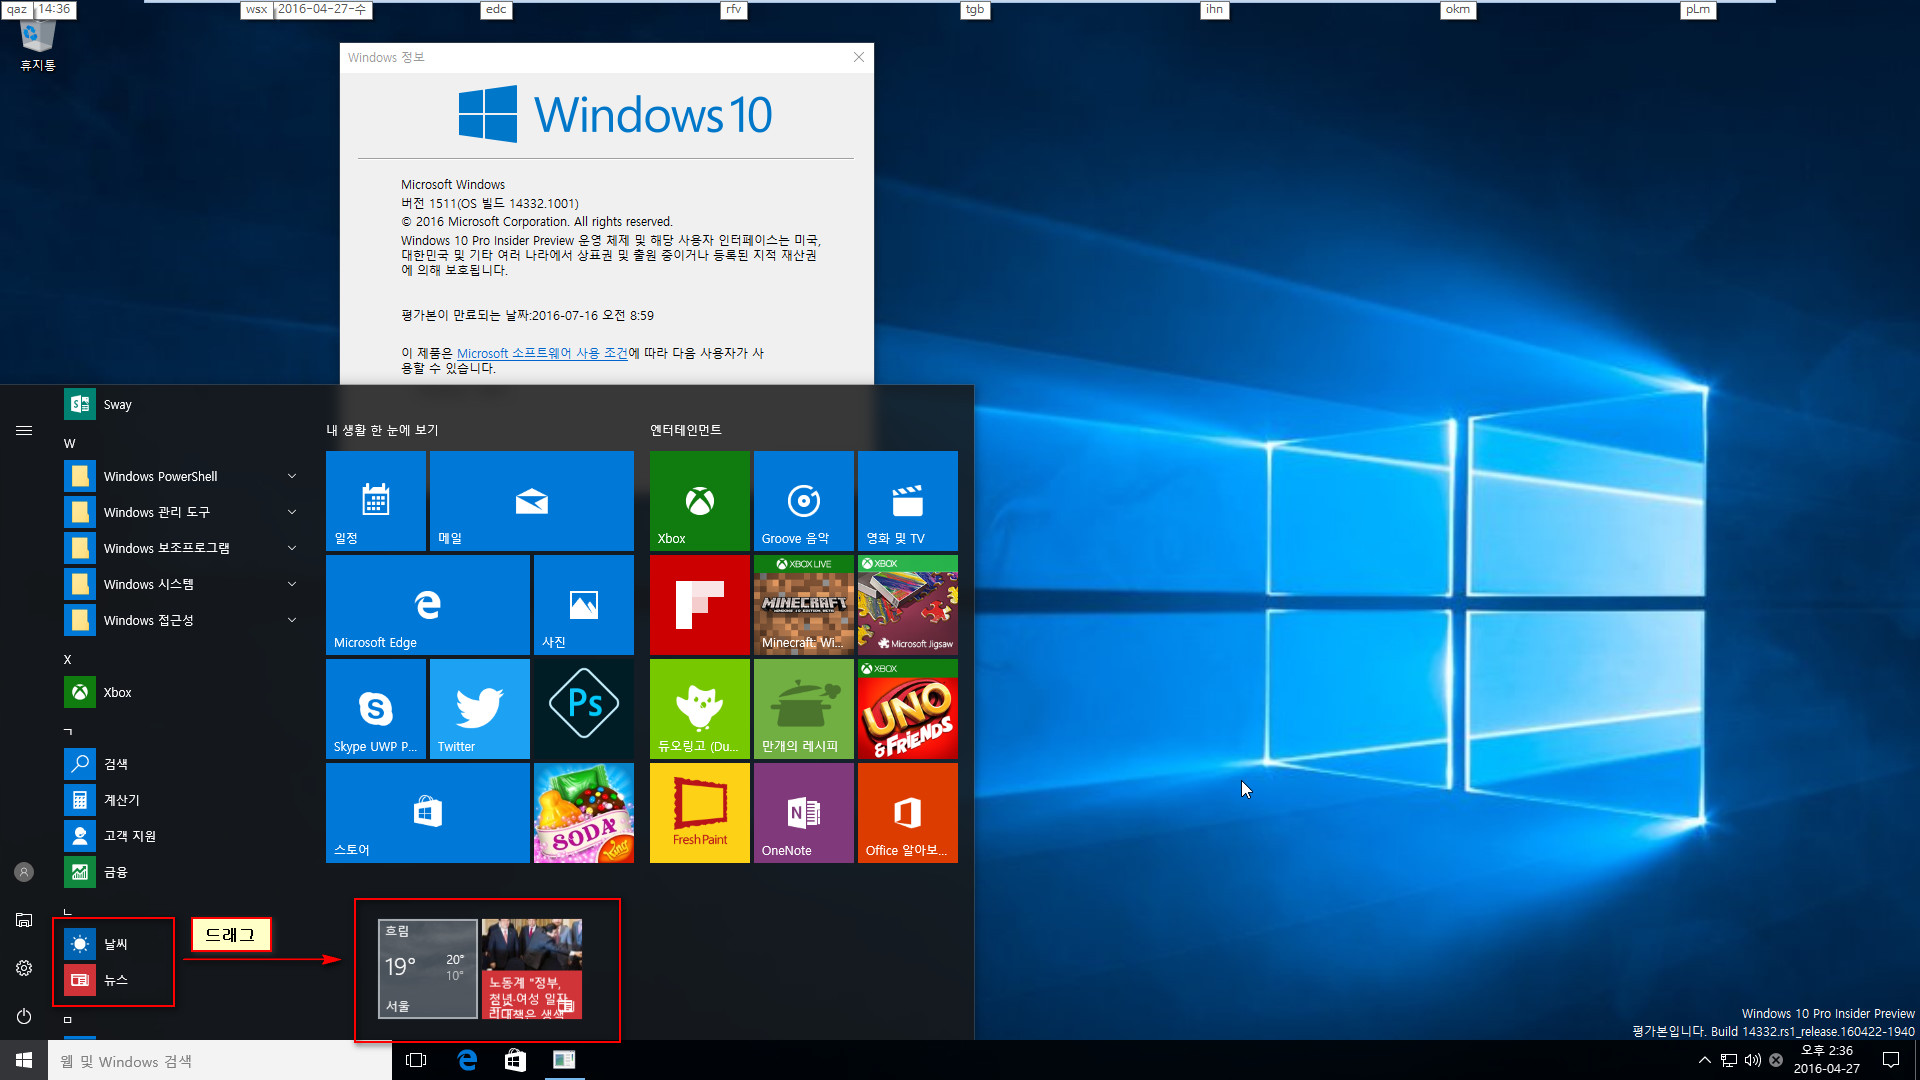The width and height of the screenshot is (1920, 1080).
Task: Open the Recycle Bin desktop icon
Action: click(x=38, y=44)
